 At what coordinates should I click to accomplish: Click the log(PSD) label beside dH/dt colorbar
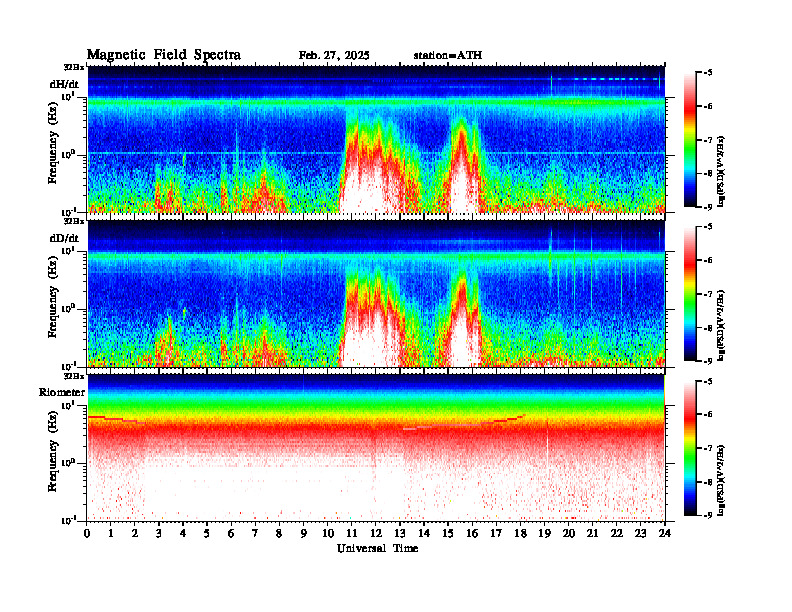point(721,172)
